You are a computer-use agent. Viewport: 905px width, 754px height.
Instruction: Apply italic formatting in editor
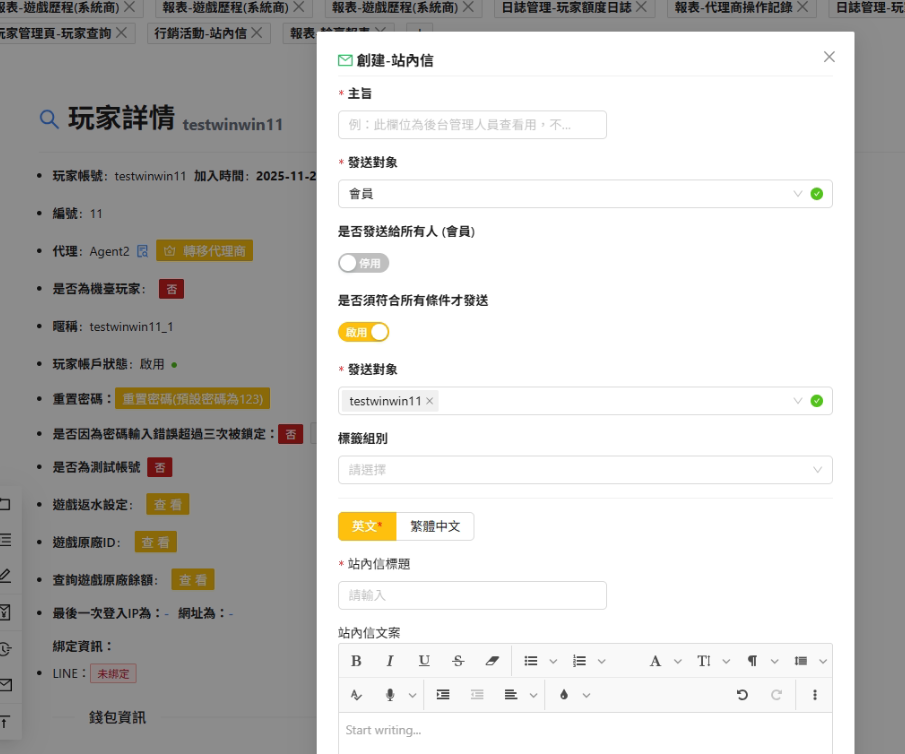pyautogui.click(x=390, y=661)
